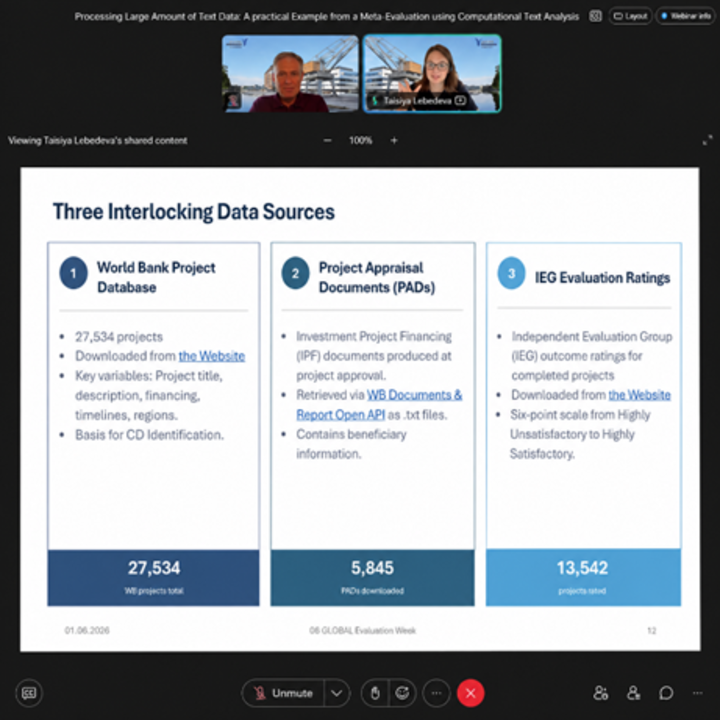
Task: Click number 1 circle of World Bank Database
Action: pyautogui.click(x=73, y=273)
